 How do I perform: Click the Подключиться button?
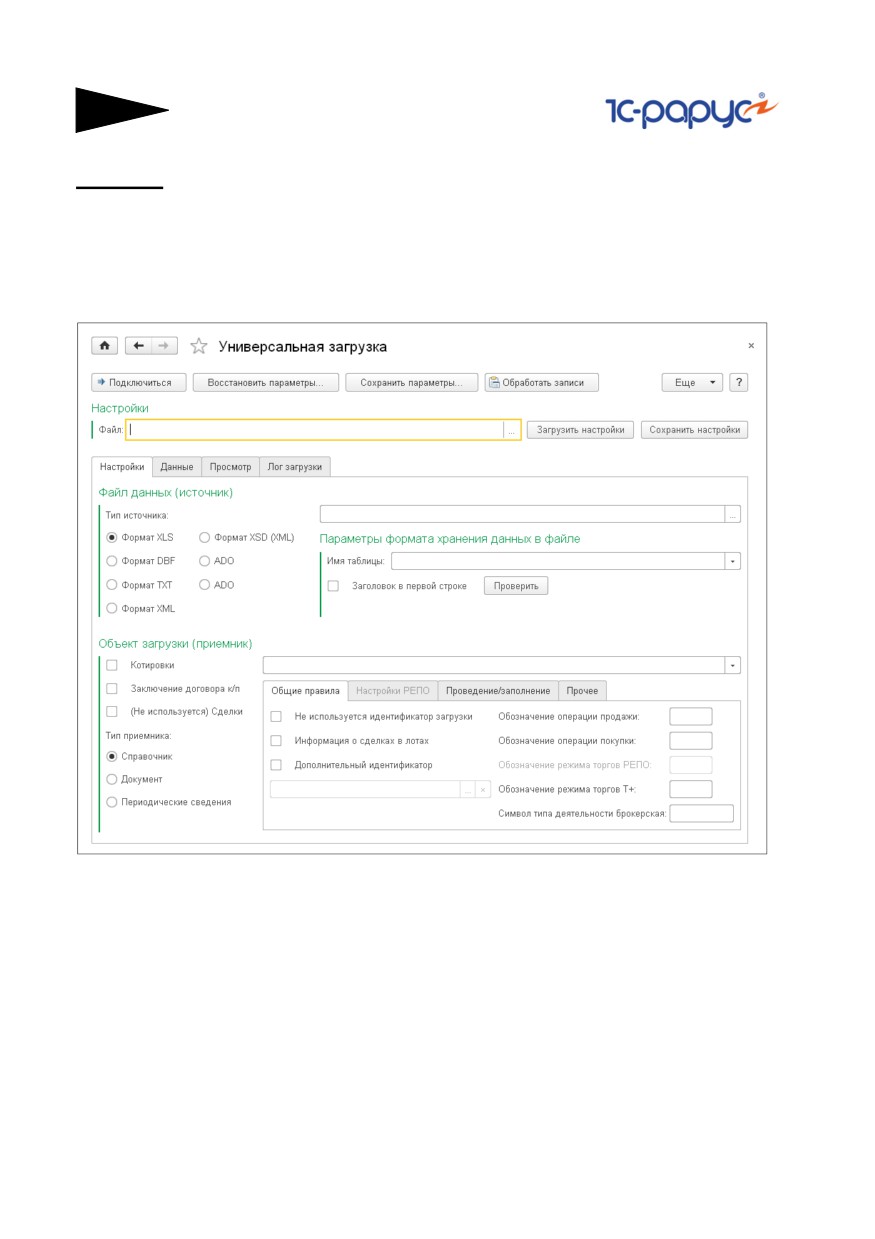139,382
